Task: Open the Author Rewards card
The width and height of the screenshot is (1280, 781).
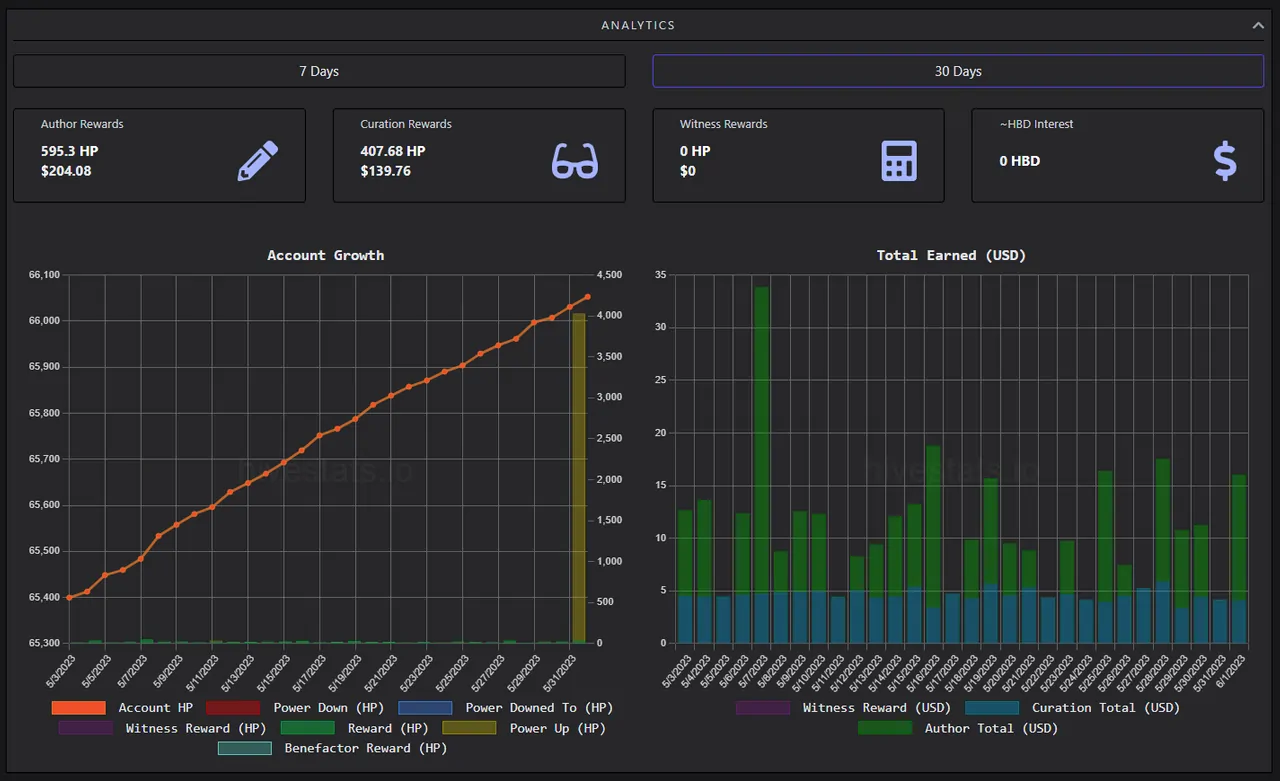Action: (159, 155)
